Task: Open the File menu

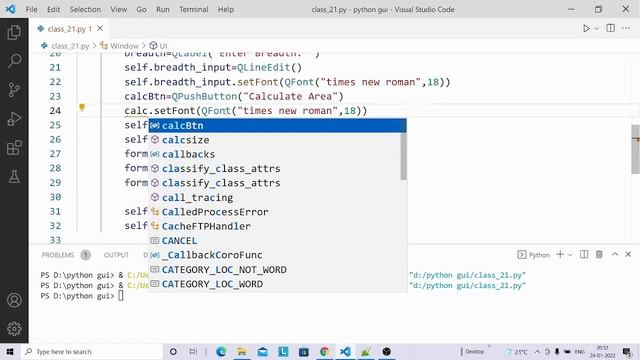Action: tap(31, 9)
